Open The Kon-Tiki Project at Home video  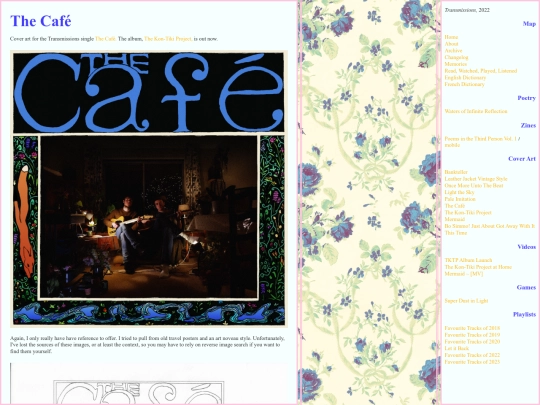click(x=478, y=267)
